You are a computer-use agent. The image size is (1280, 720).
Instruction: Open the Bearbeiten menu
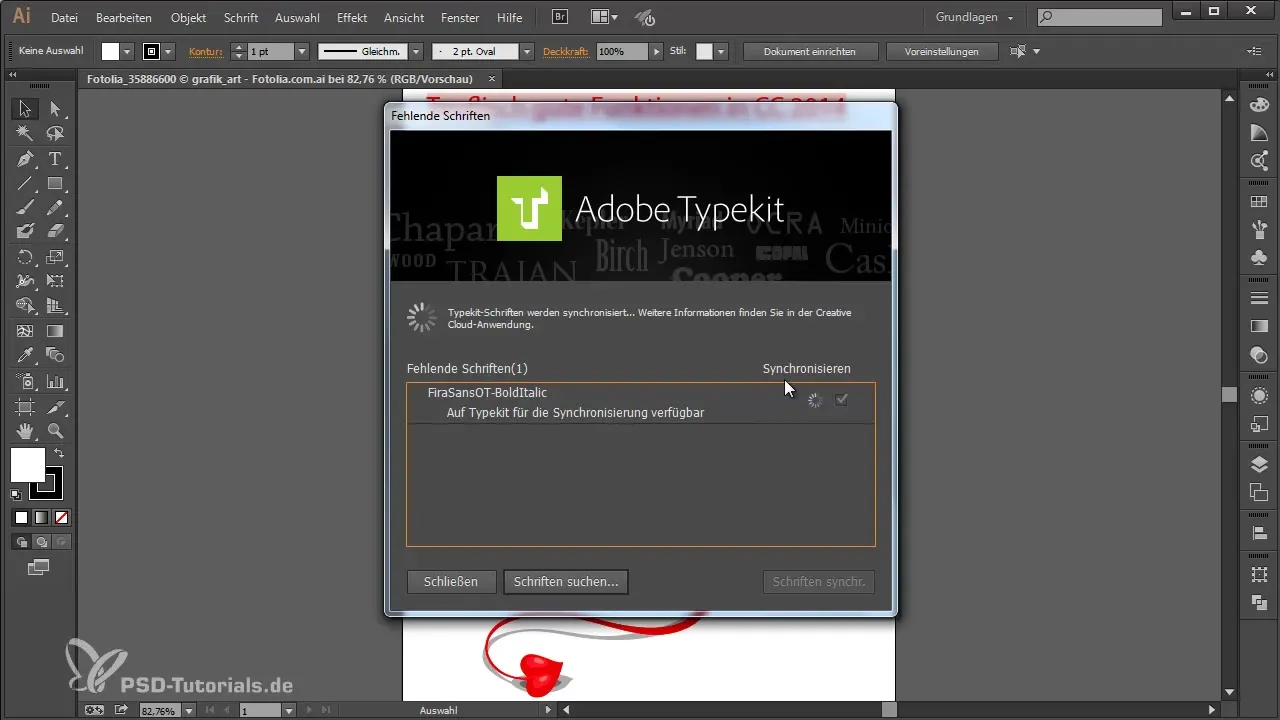tap(124, 18)
